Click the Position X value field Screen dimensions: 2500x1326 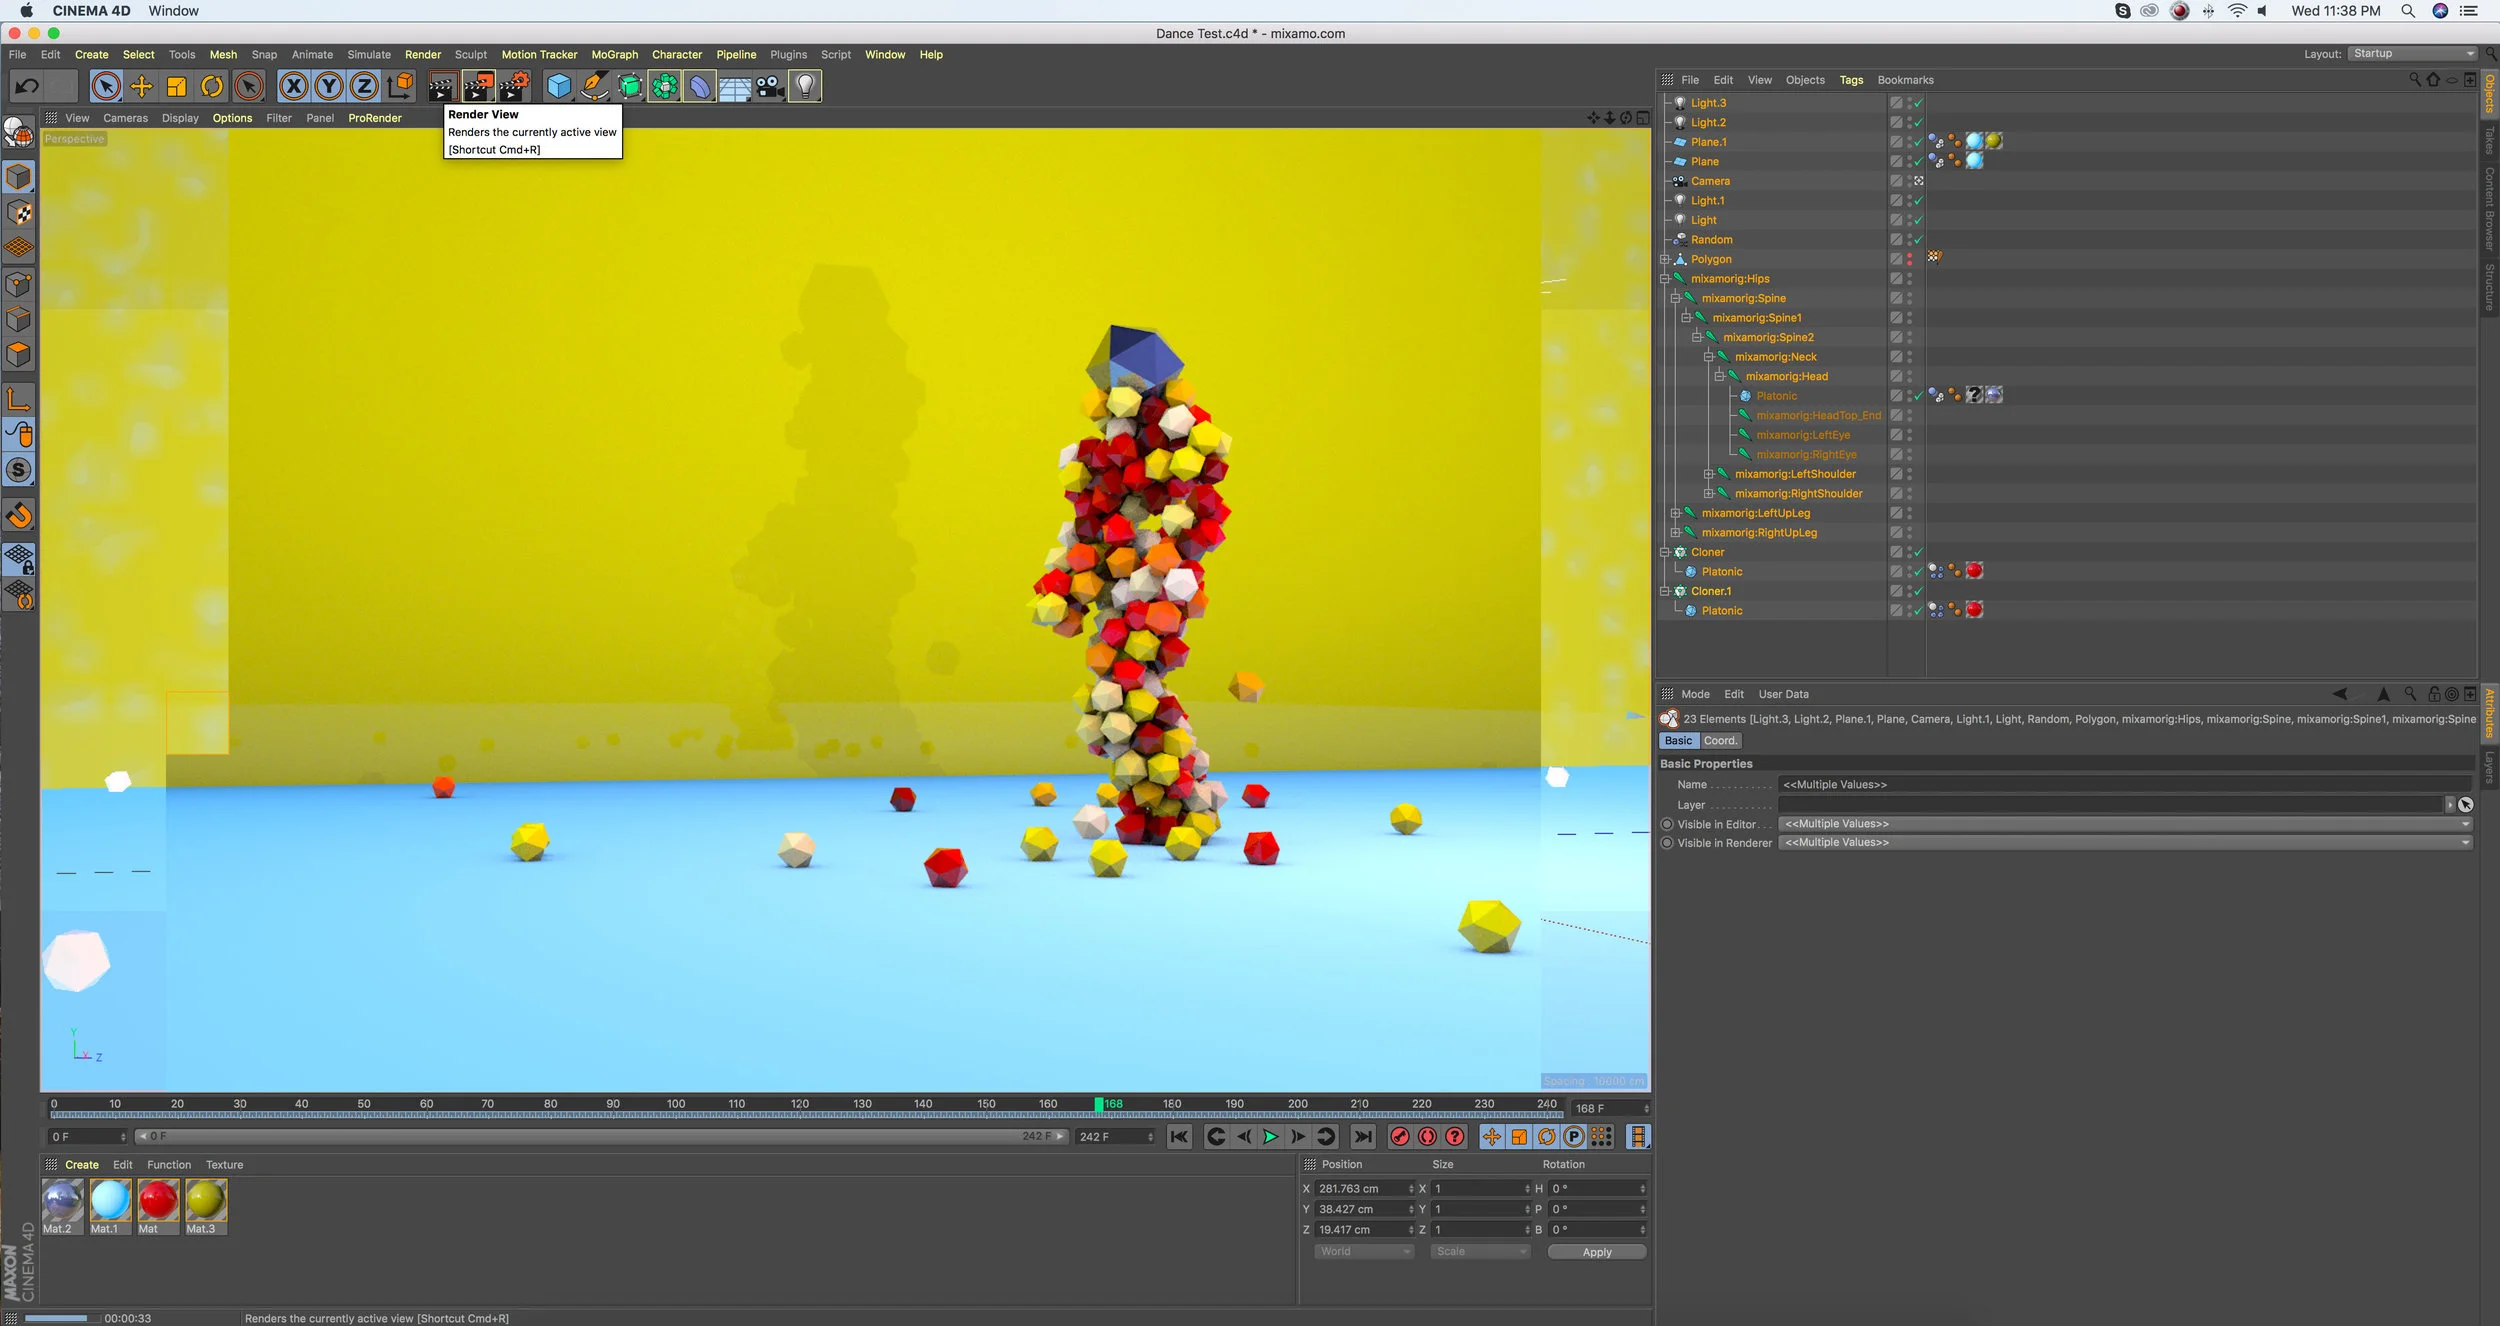click(1365, 1189)
